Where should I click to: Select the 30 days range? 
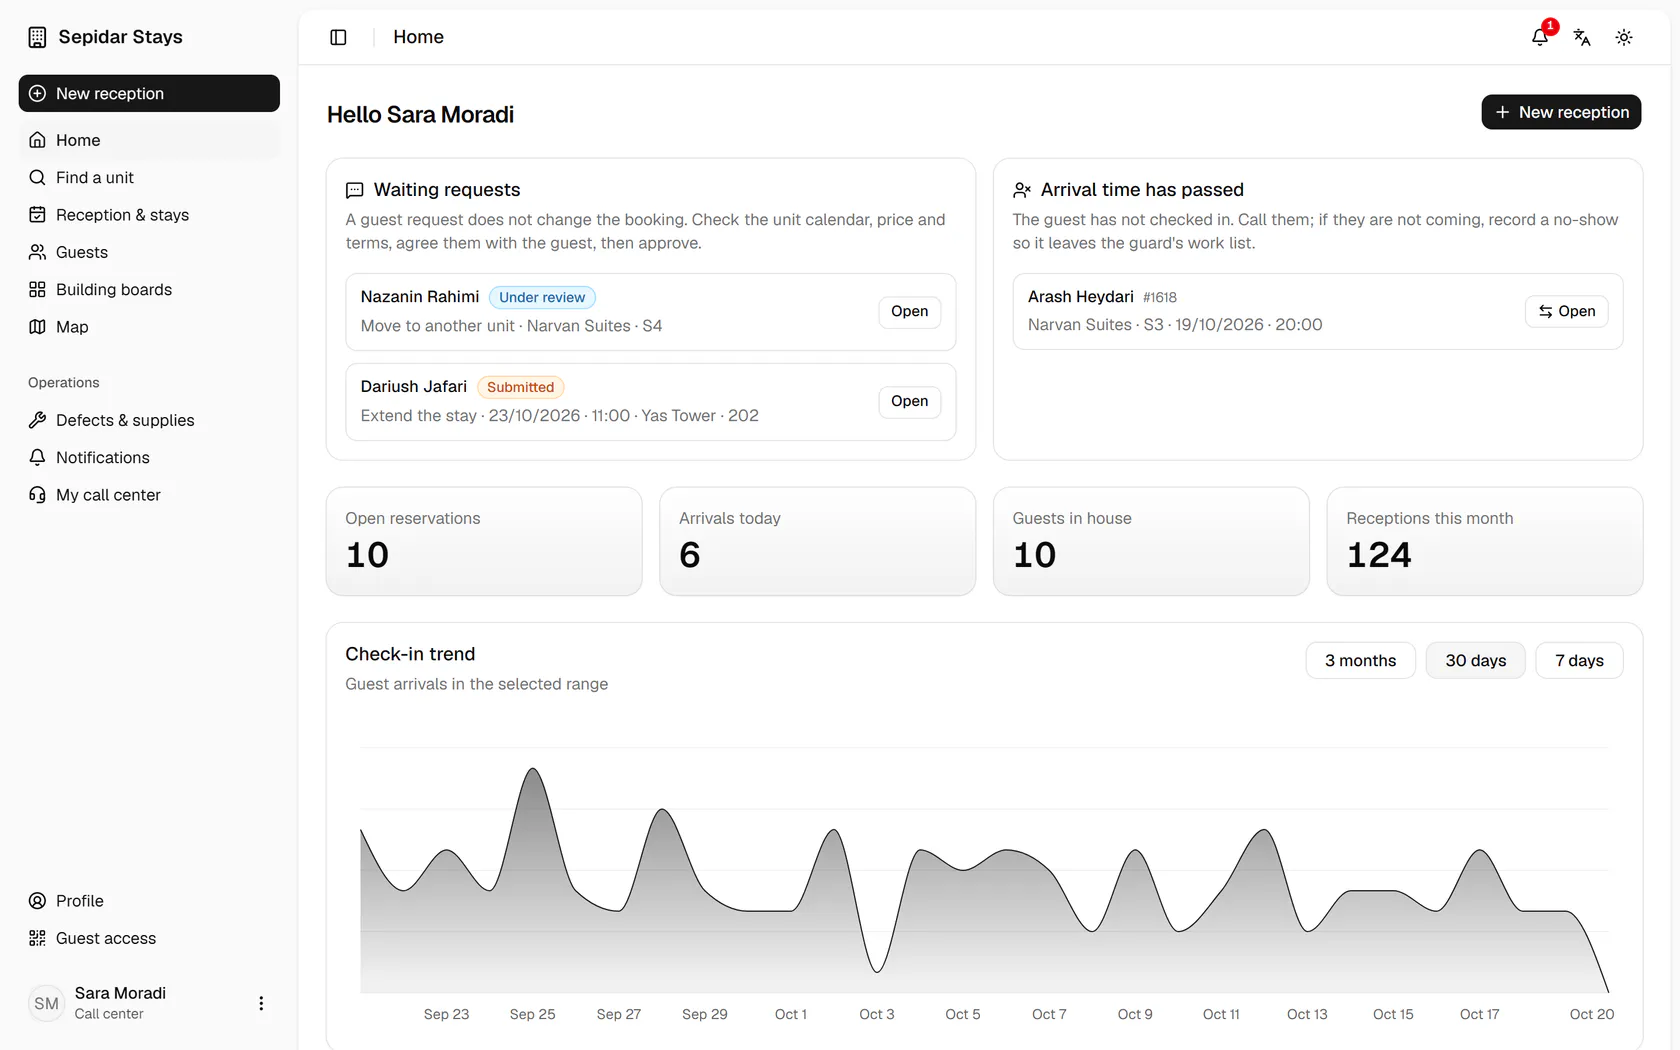pos(1475,660)
